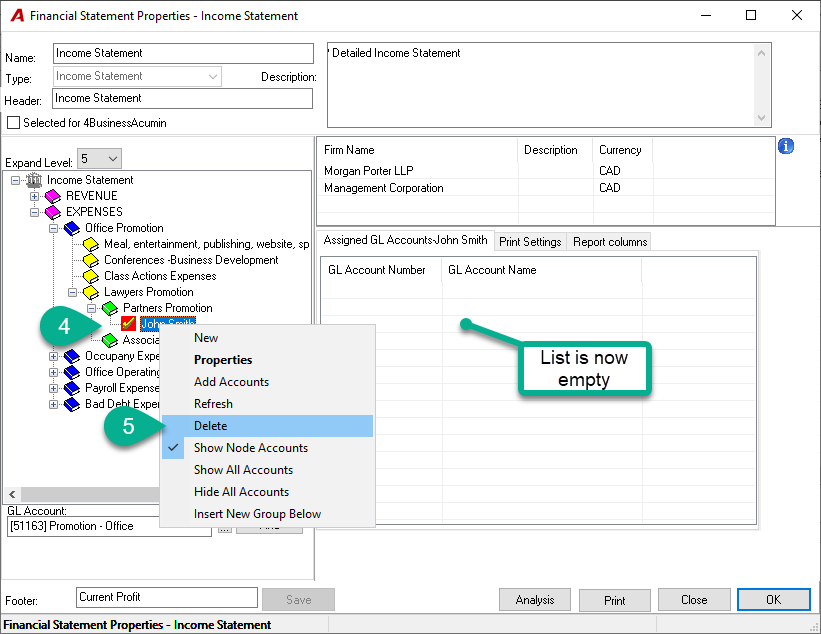Image resolution: width=821 pixels, height=634 pixels.
Task: Click the Header input field
Action: [183, 98]
